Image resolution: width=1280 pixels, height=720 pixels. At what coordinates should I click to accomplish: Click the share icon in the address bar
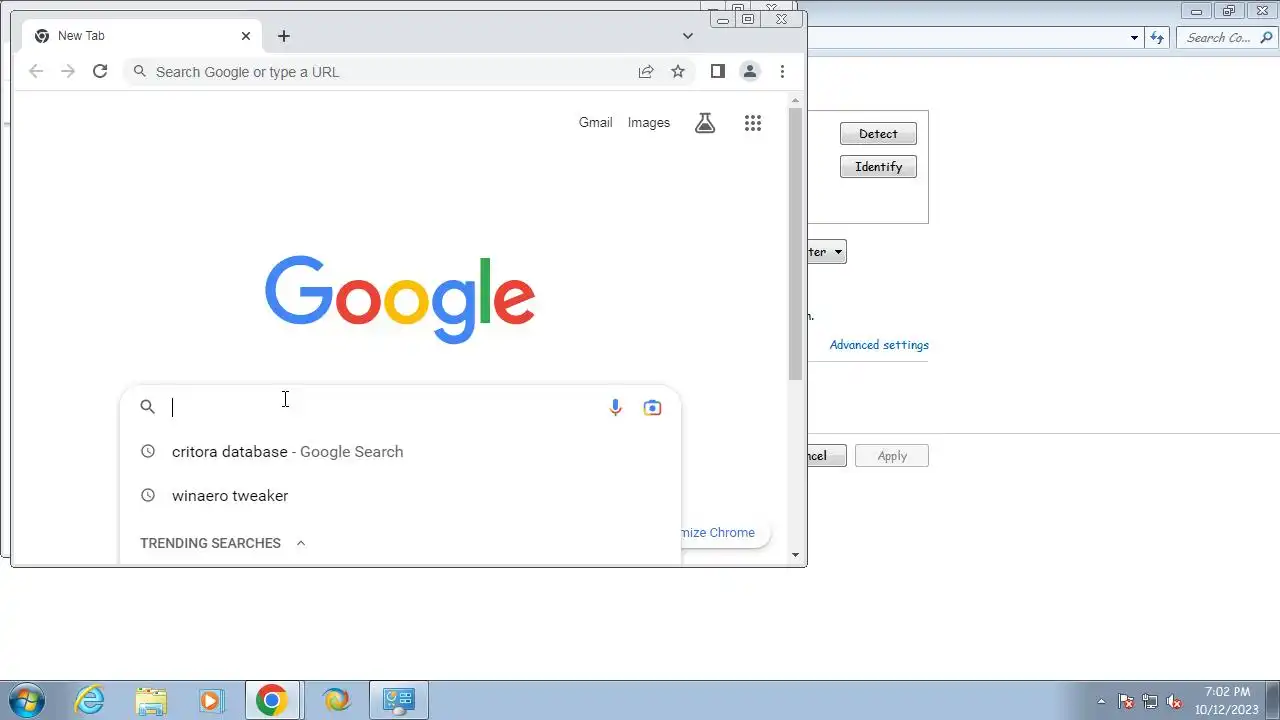646,71
